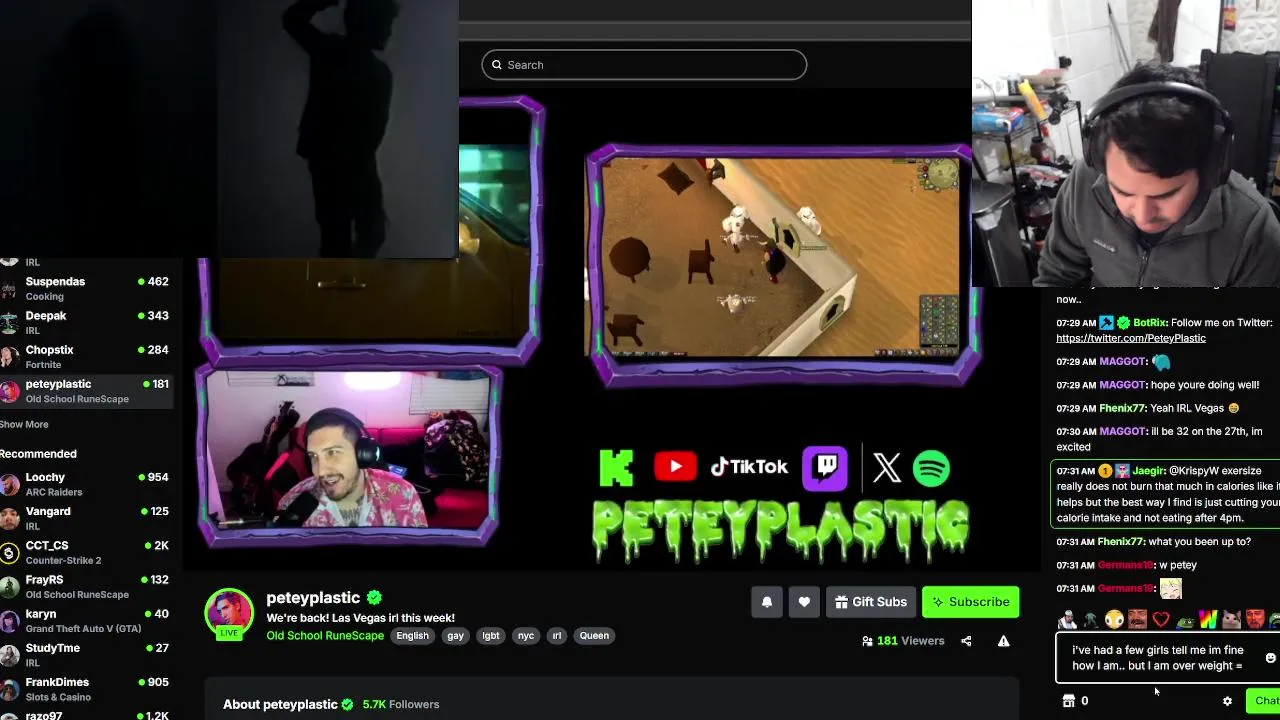The image size is (1280, 720).
Task: Click the Subscribe button
Action: [970, 602]
